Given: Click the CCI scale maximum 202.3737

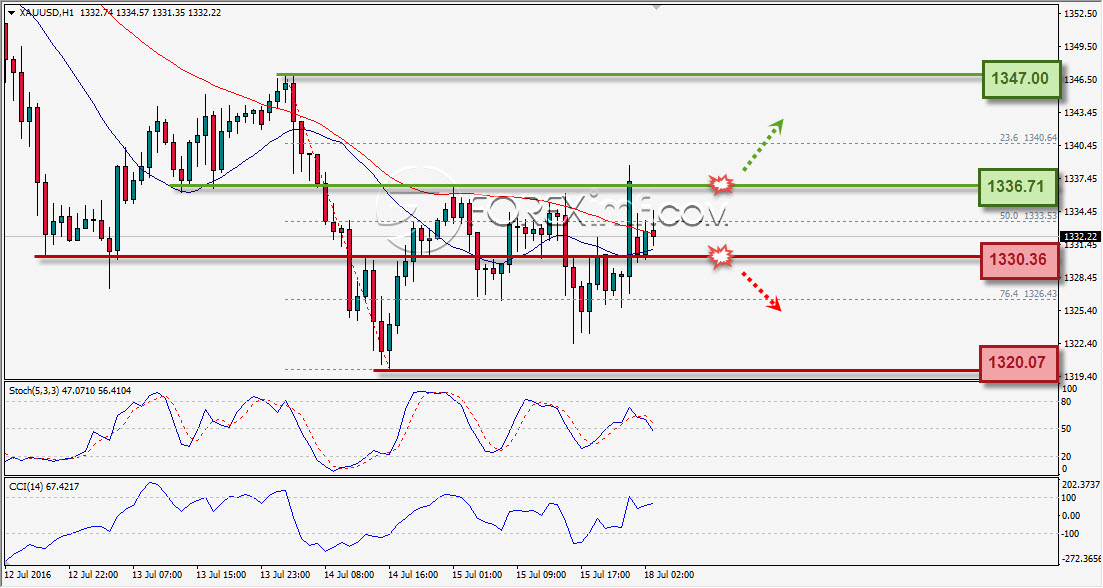Looking at the screenshot, I should pos(1080,485).
